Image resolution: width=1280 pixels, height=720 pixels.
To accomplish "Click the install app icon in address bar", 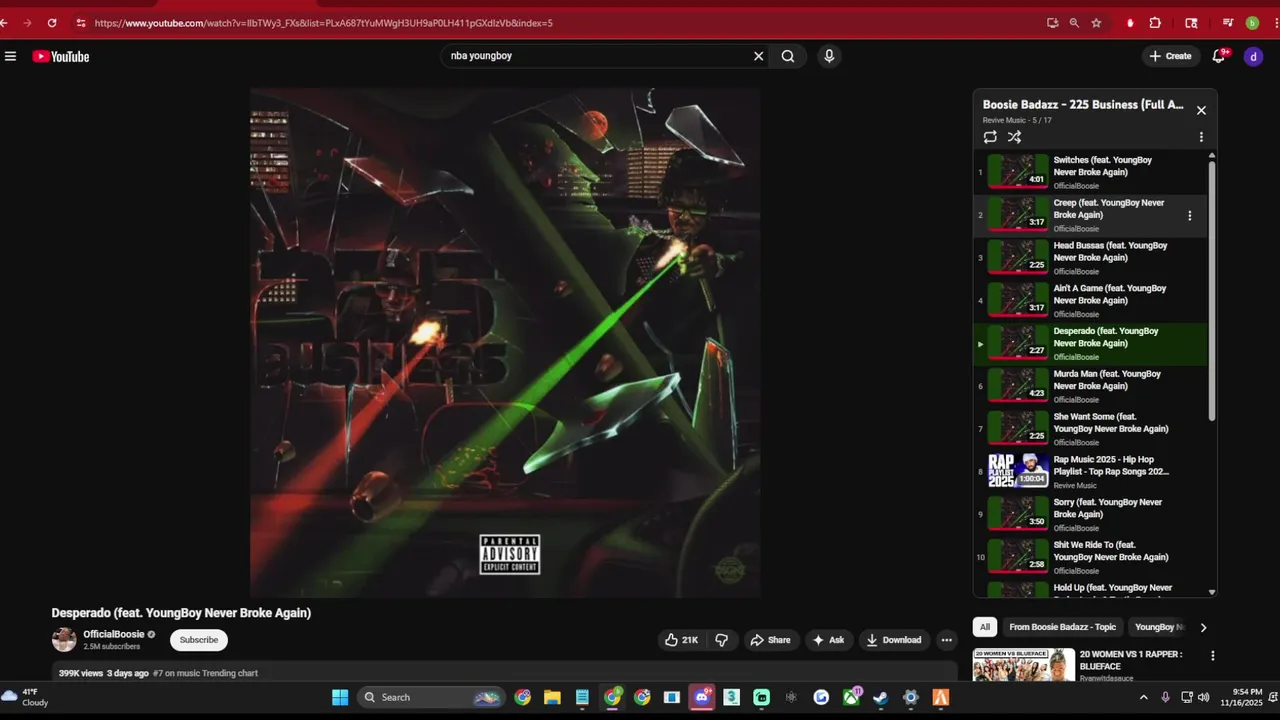I will tap(1052, 22).
